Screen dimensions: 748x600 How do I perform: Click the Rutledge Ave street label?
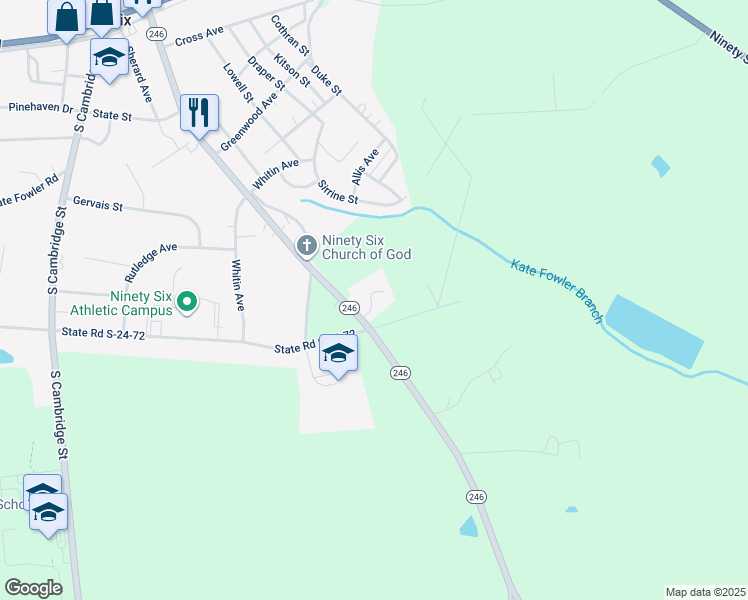pos(151,262)
